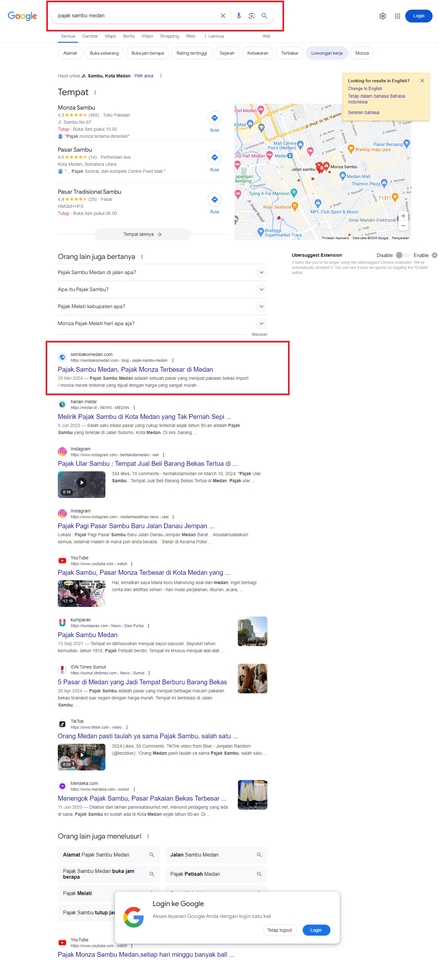Open the Google logo homepage link
The width and height of the screenshot is (439, 960).
22,16
